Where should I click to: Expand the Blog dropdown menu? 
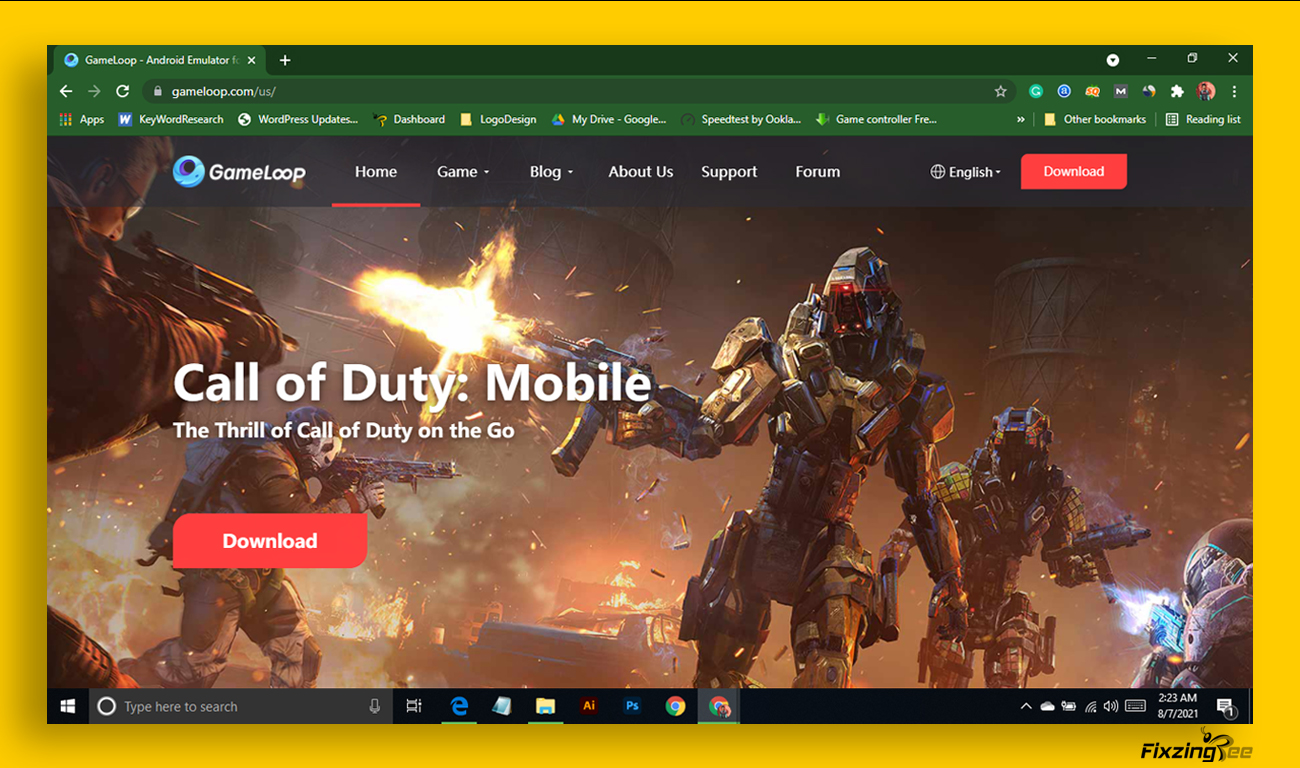click(x=551, y=172)
